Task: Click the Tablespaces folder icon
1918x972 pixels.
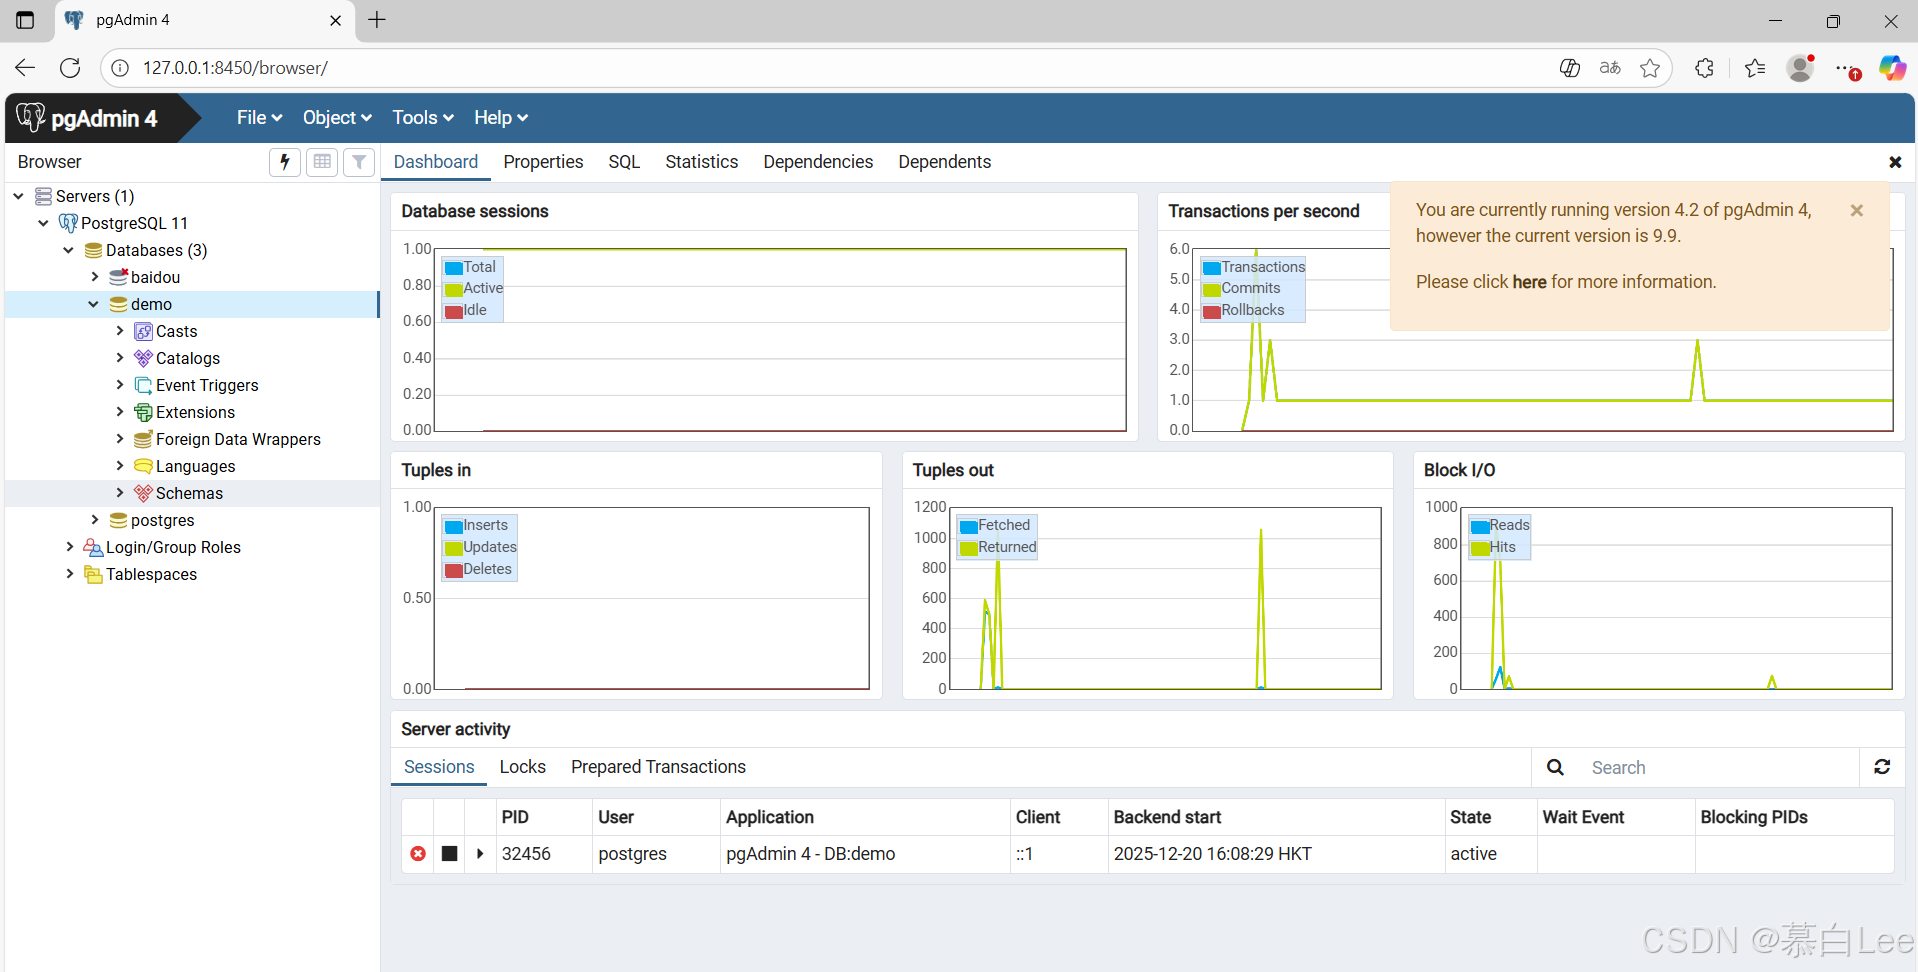Action: tap(94, 574)
